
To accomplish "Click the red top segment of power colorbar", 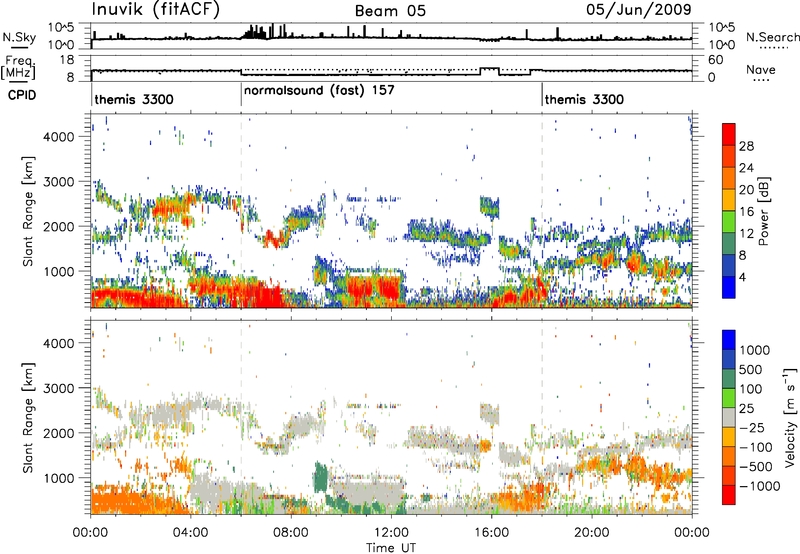I will (x=729, y=134).
